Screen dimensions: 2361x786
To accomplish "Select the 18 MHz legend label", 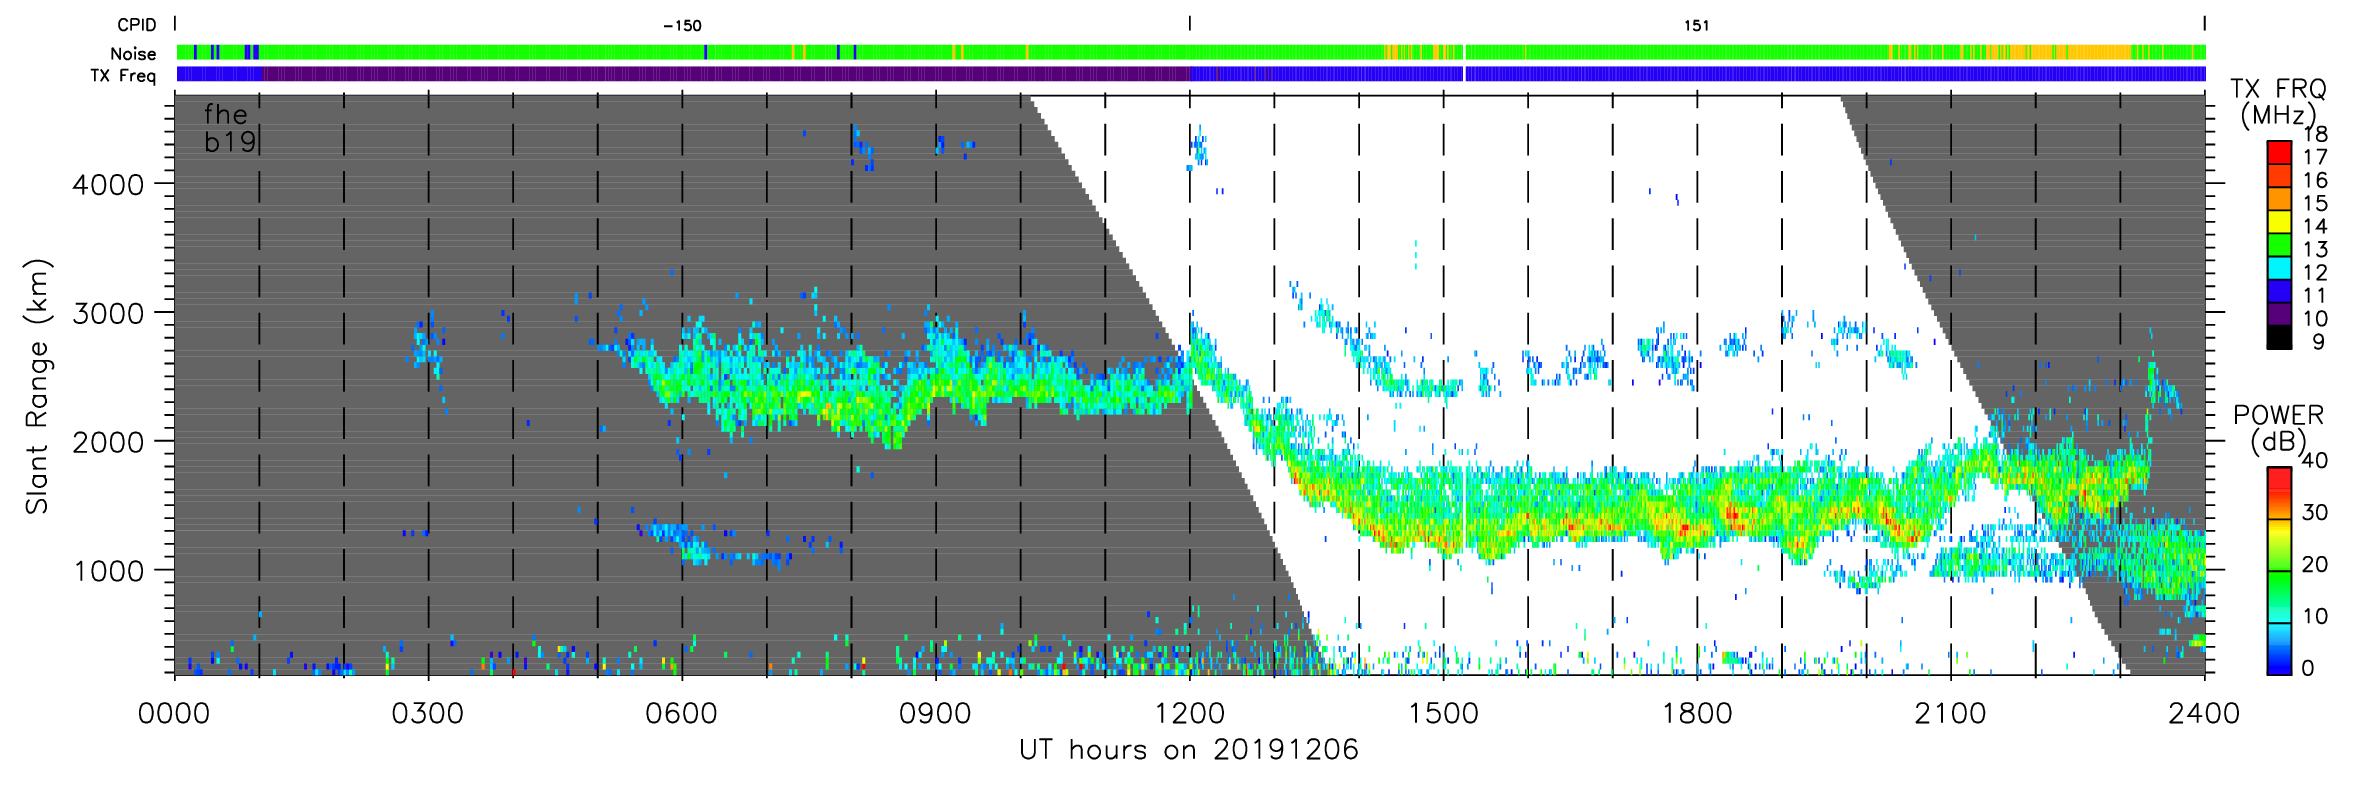I will 2315,134.
